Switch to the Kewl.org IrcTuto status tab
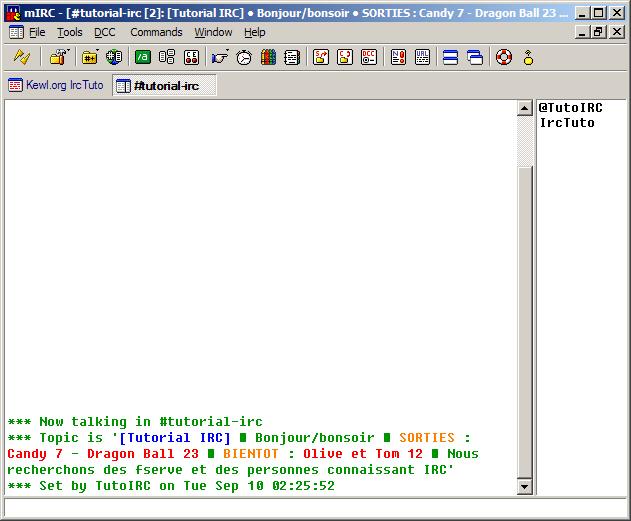The image size is (631, 521). tap(56, 85)
